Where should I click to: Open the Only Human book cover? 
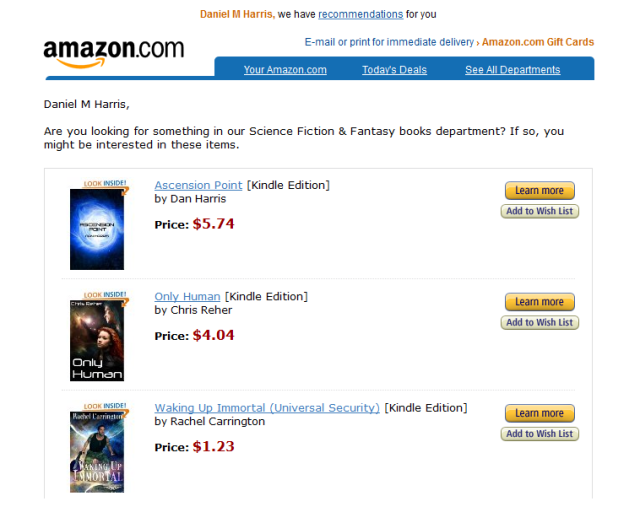97,341
